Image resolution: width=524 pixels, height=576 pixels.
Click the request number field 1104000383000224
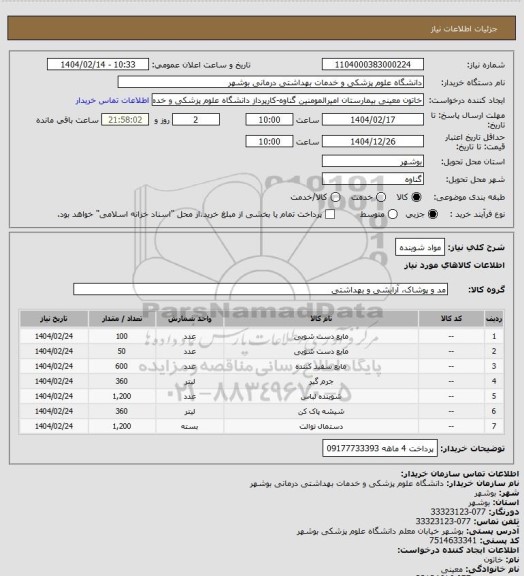tap(373, 65)
